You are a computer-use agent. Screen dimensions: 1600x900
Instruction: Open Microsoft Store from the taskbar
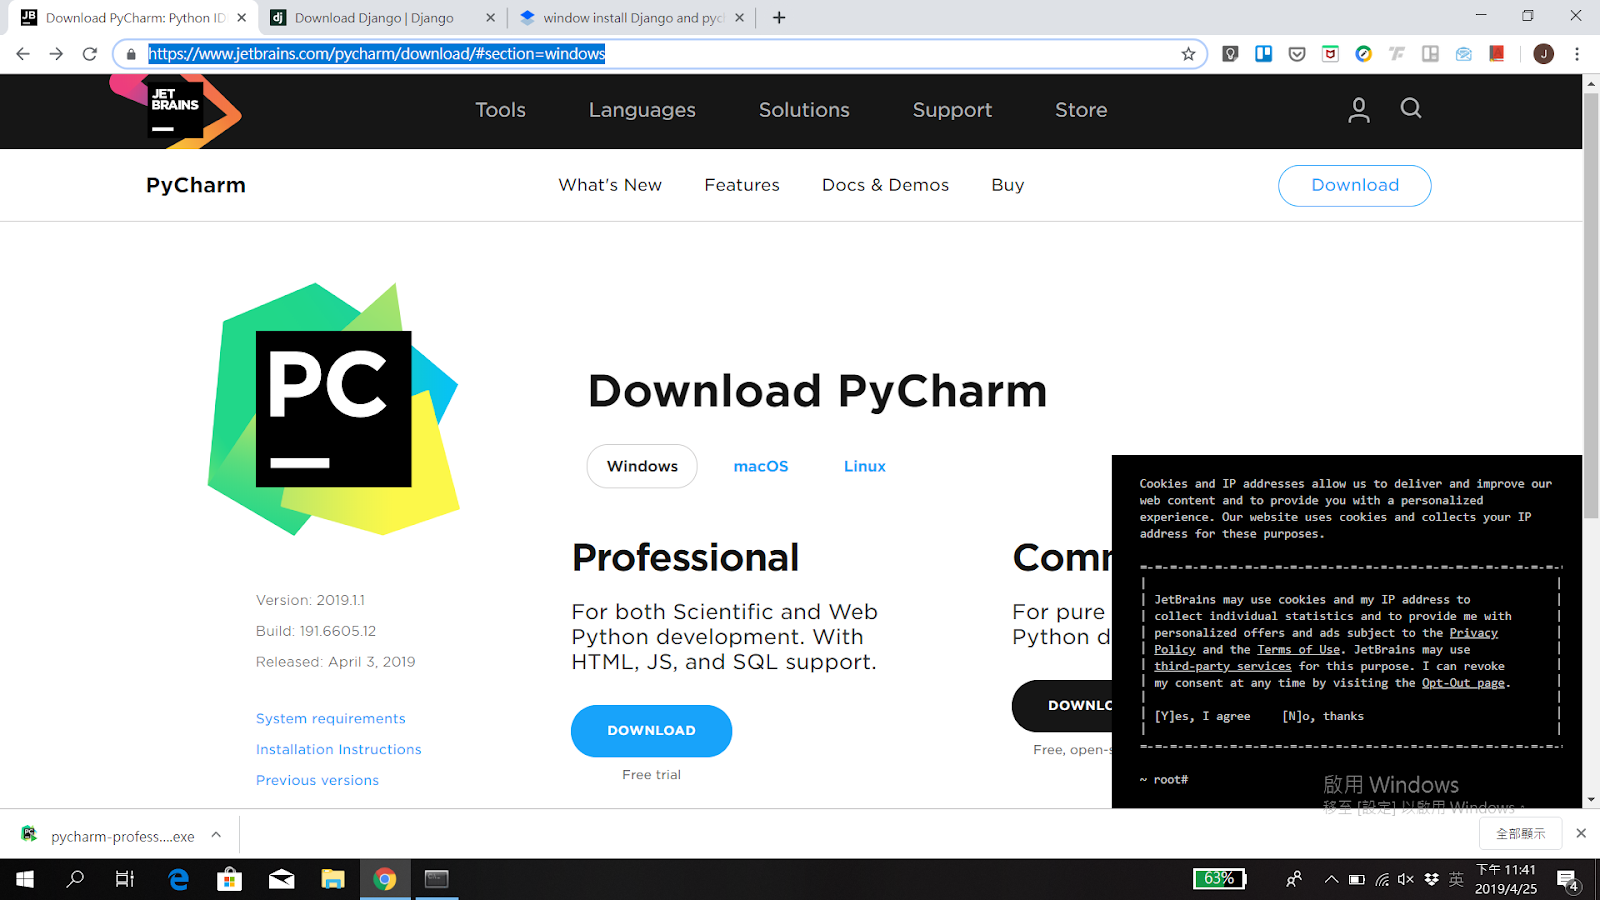[230, 879]
